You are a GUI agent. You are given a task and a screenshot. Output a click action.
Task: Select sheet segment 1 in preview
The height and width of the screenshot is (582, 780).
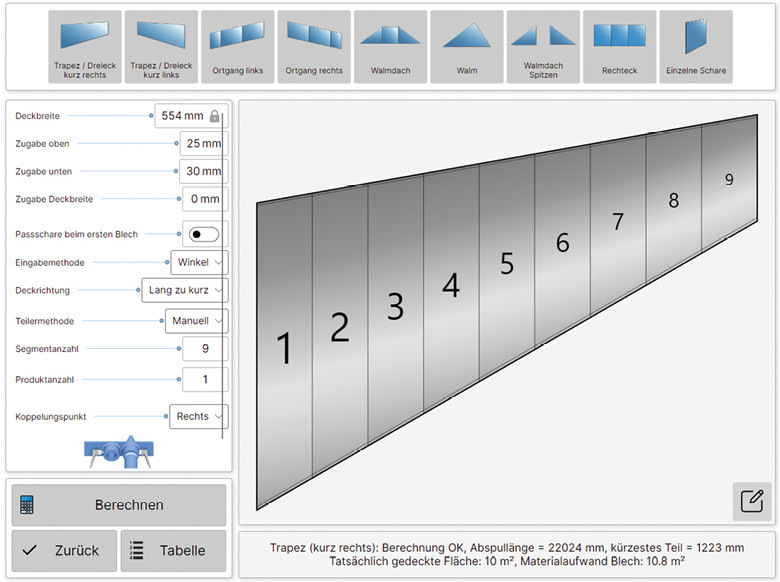pyautogui.click(x=284, y=348)
